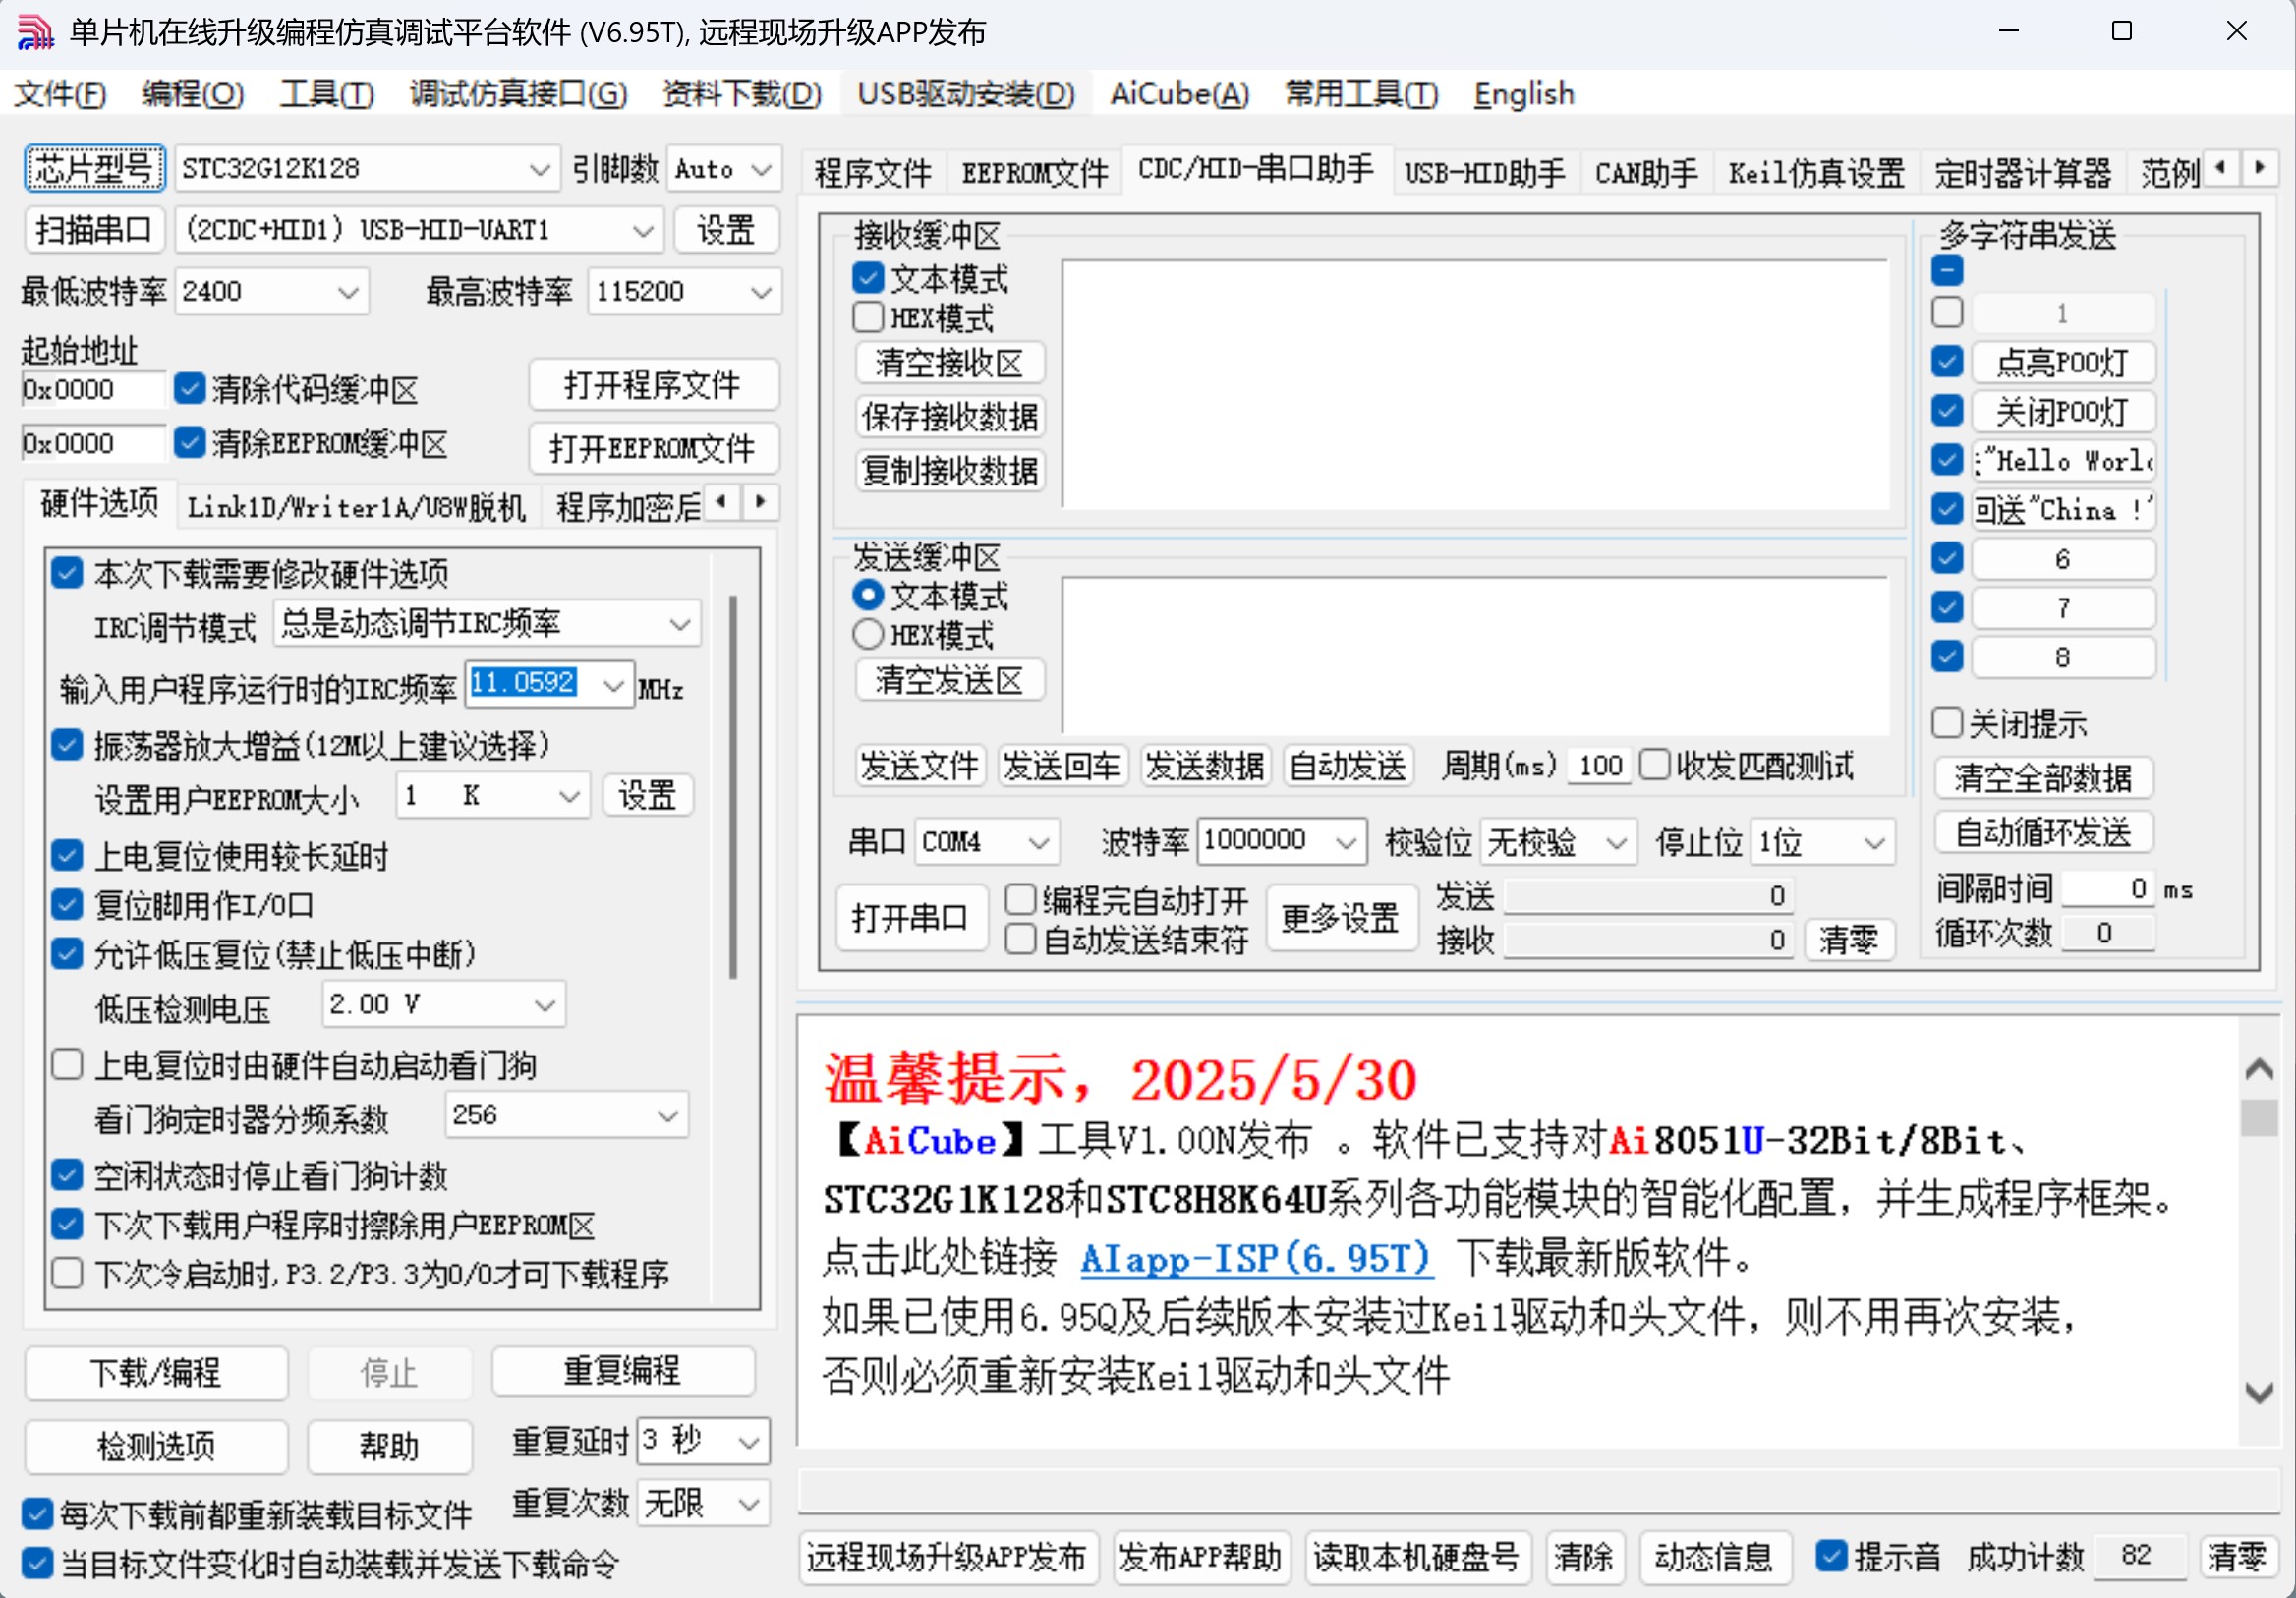Enable 关闭提示 checkbox
This screenshot has width=2296, height=1598.
coord(1947,722)
